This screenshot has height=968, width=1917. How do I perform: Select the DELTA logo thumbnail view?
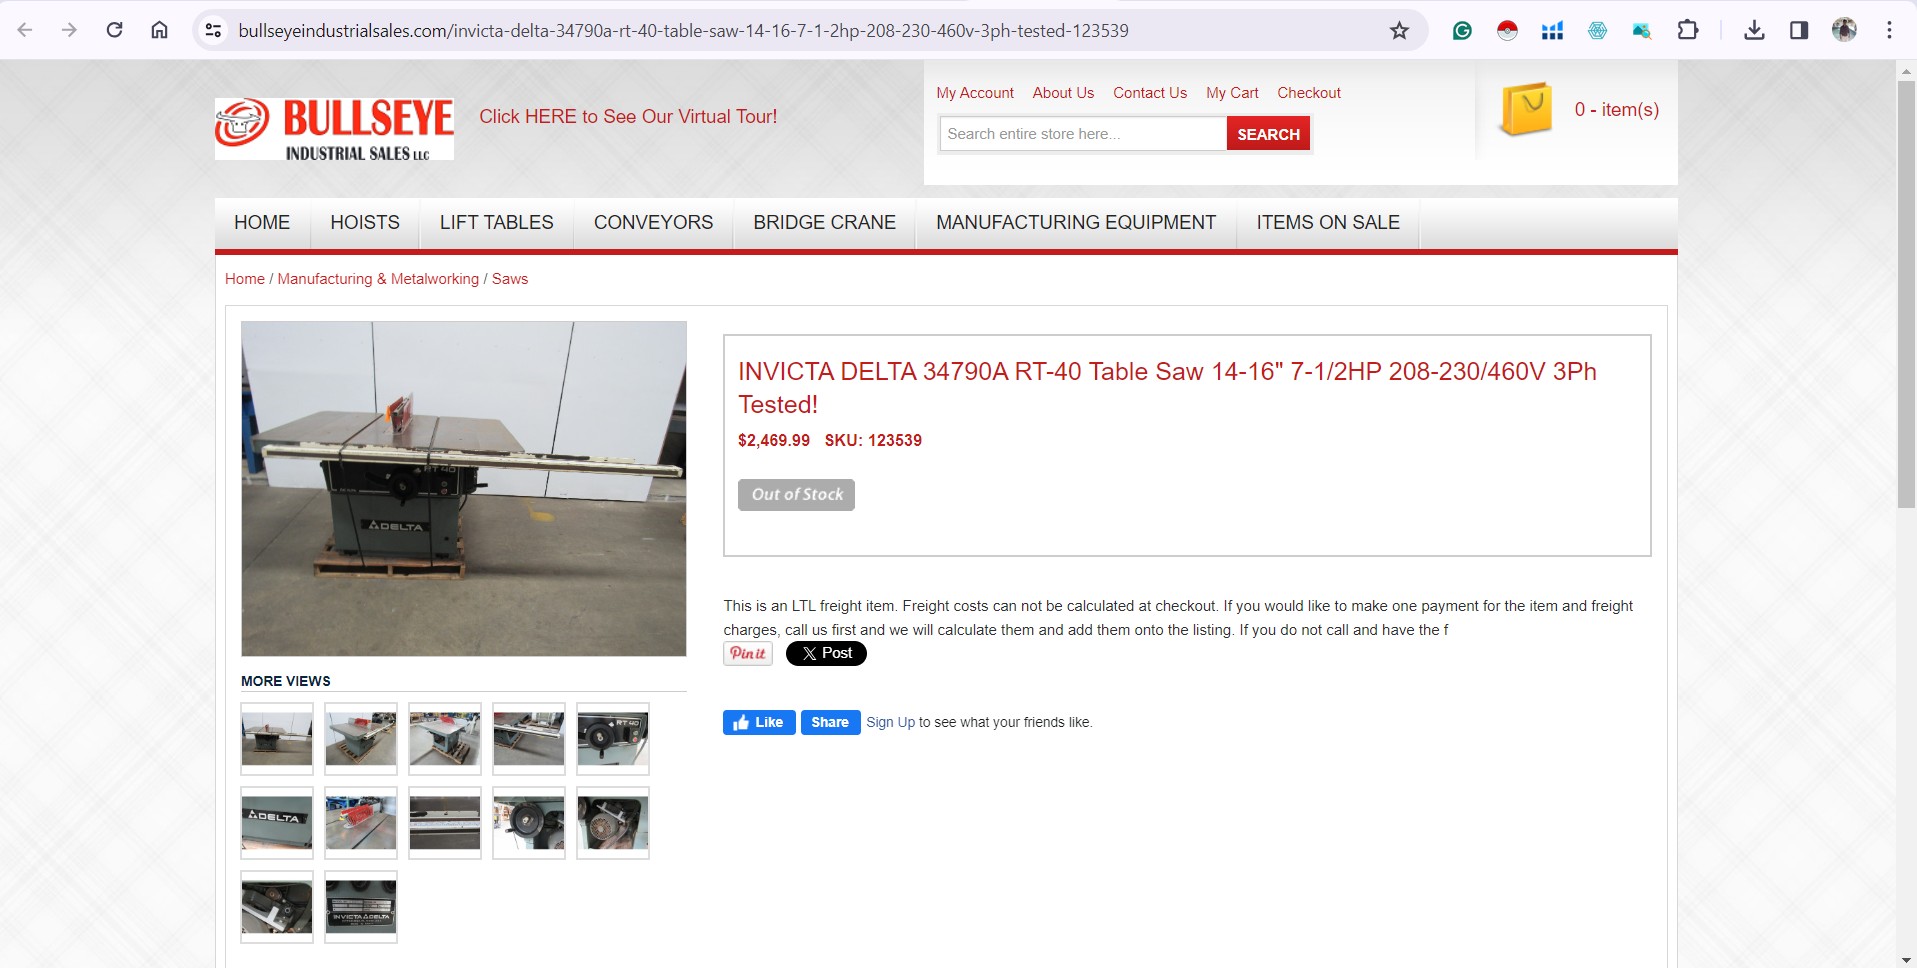(277, 823)
